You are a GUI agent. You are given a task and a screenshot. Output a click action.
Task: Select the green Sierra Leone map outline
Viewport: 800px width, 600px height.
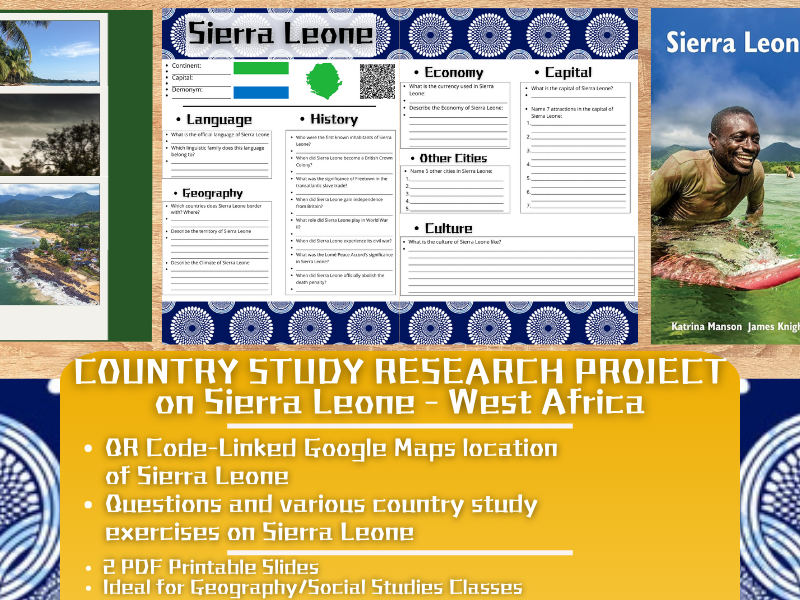pos(325,81)
